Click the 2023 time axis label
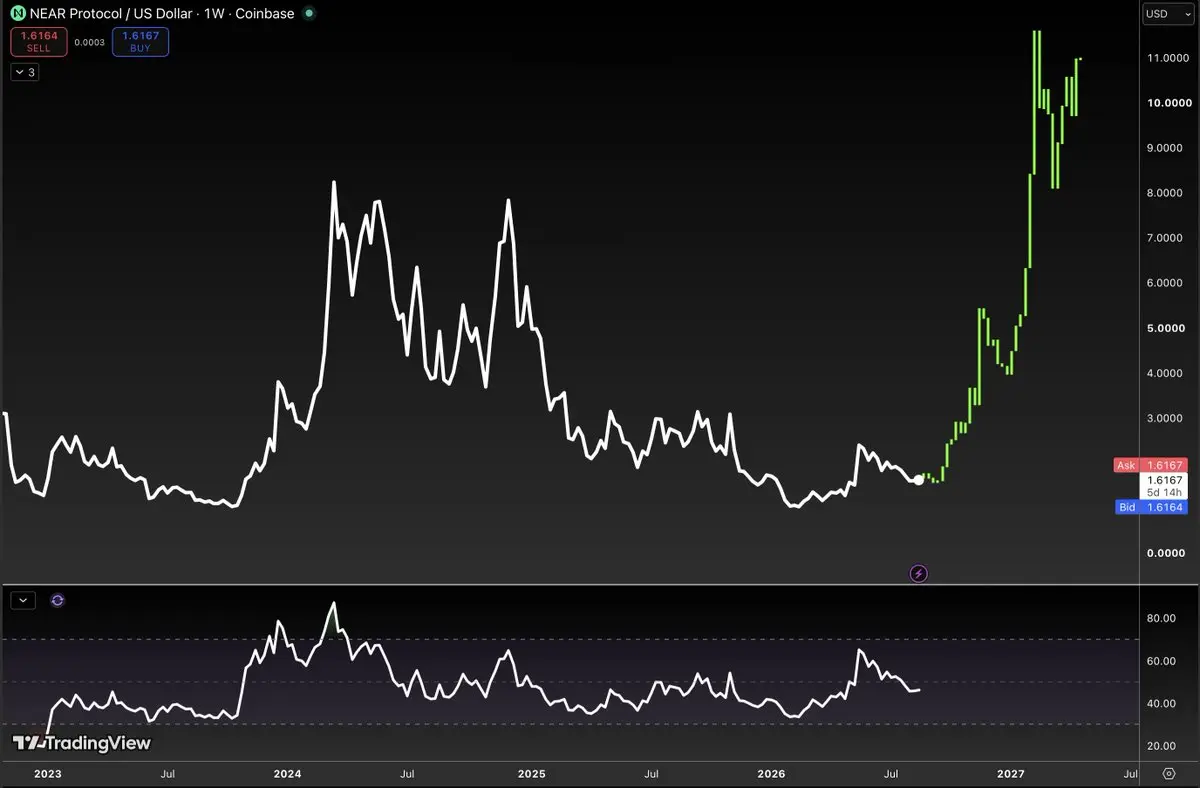1200x788 pixels. coord(48,774)
